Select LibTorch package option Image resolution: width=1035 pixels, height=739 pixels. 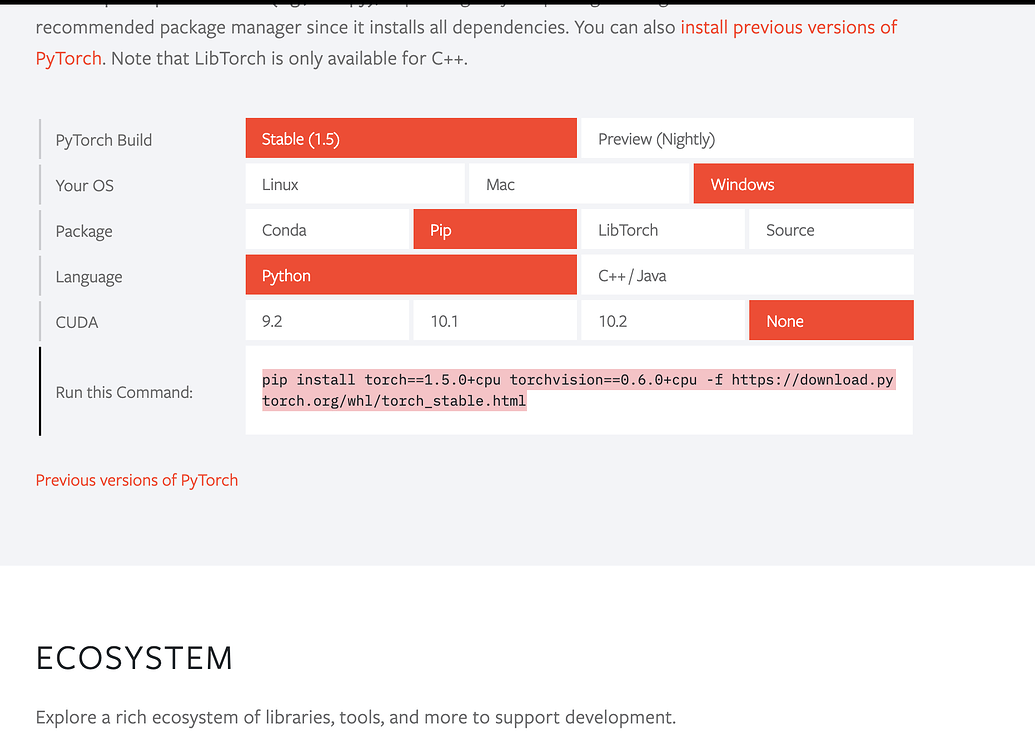pyautogui.click(x=663, y=230)
